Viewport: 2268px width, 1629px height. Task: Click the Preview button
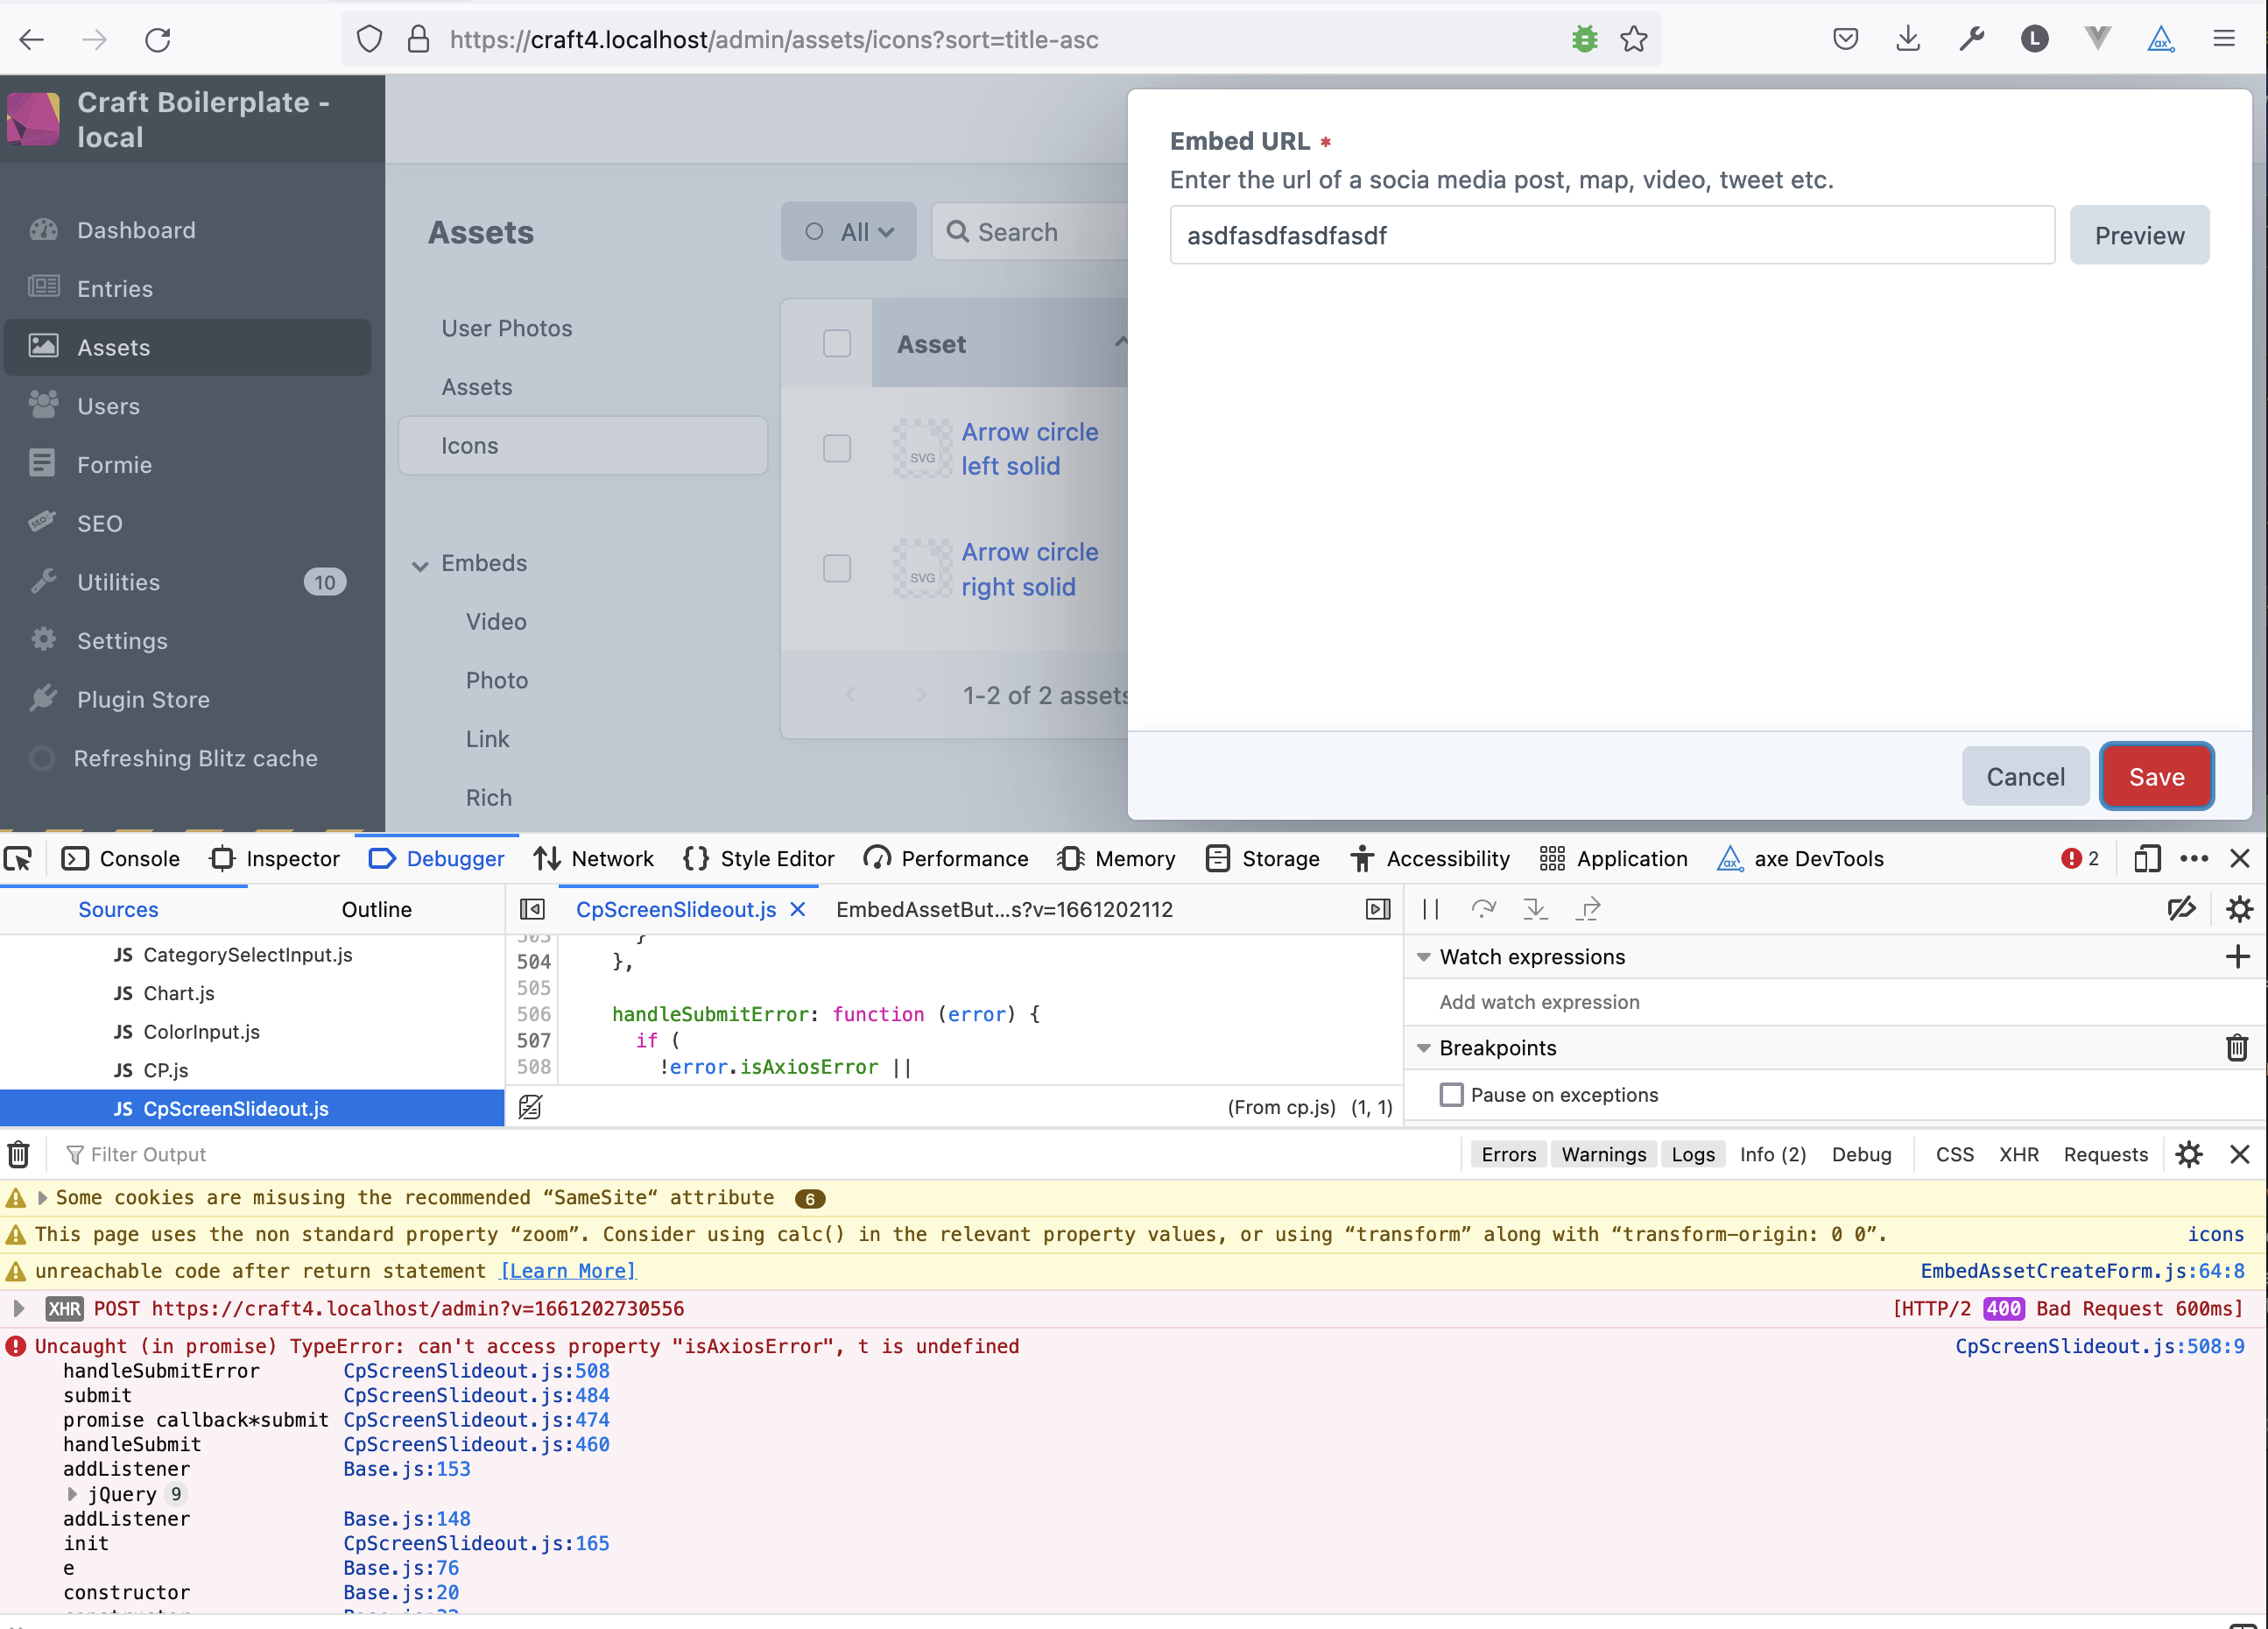2139,235
